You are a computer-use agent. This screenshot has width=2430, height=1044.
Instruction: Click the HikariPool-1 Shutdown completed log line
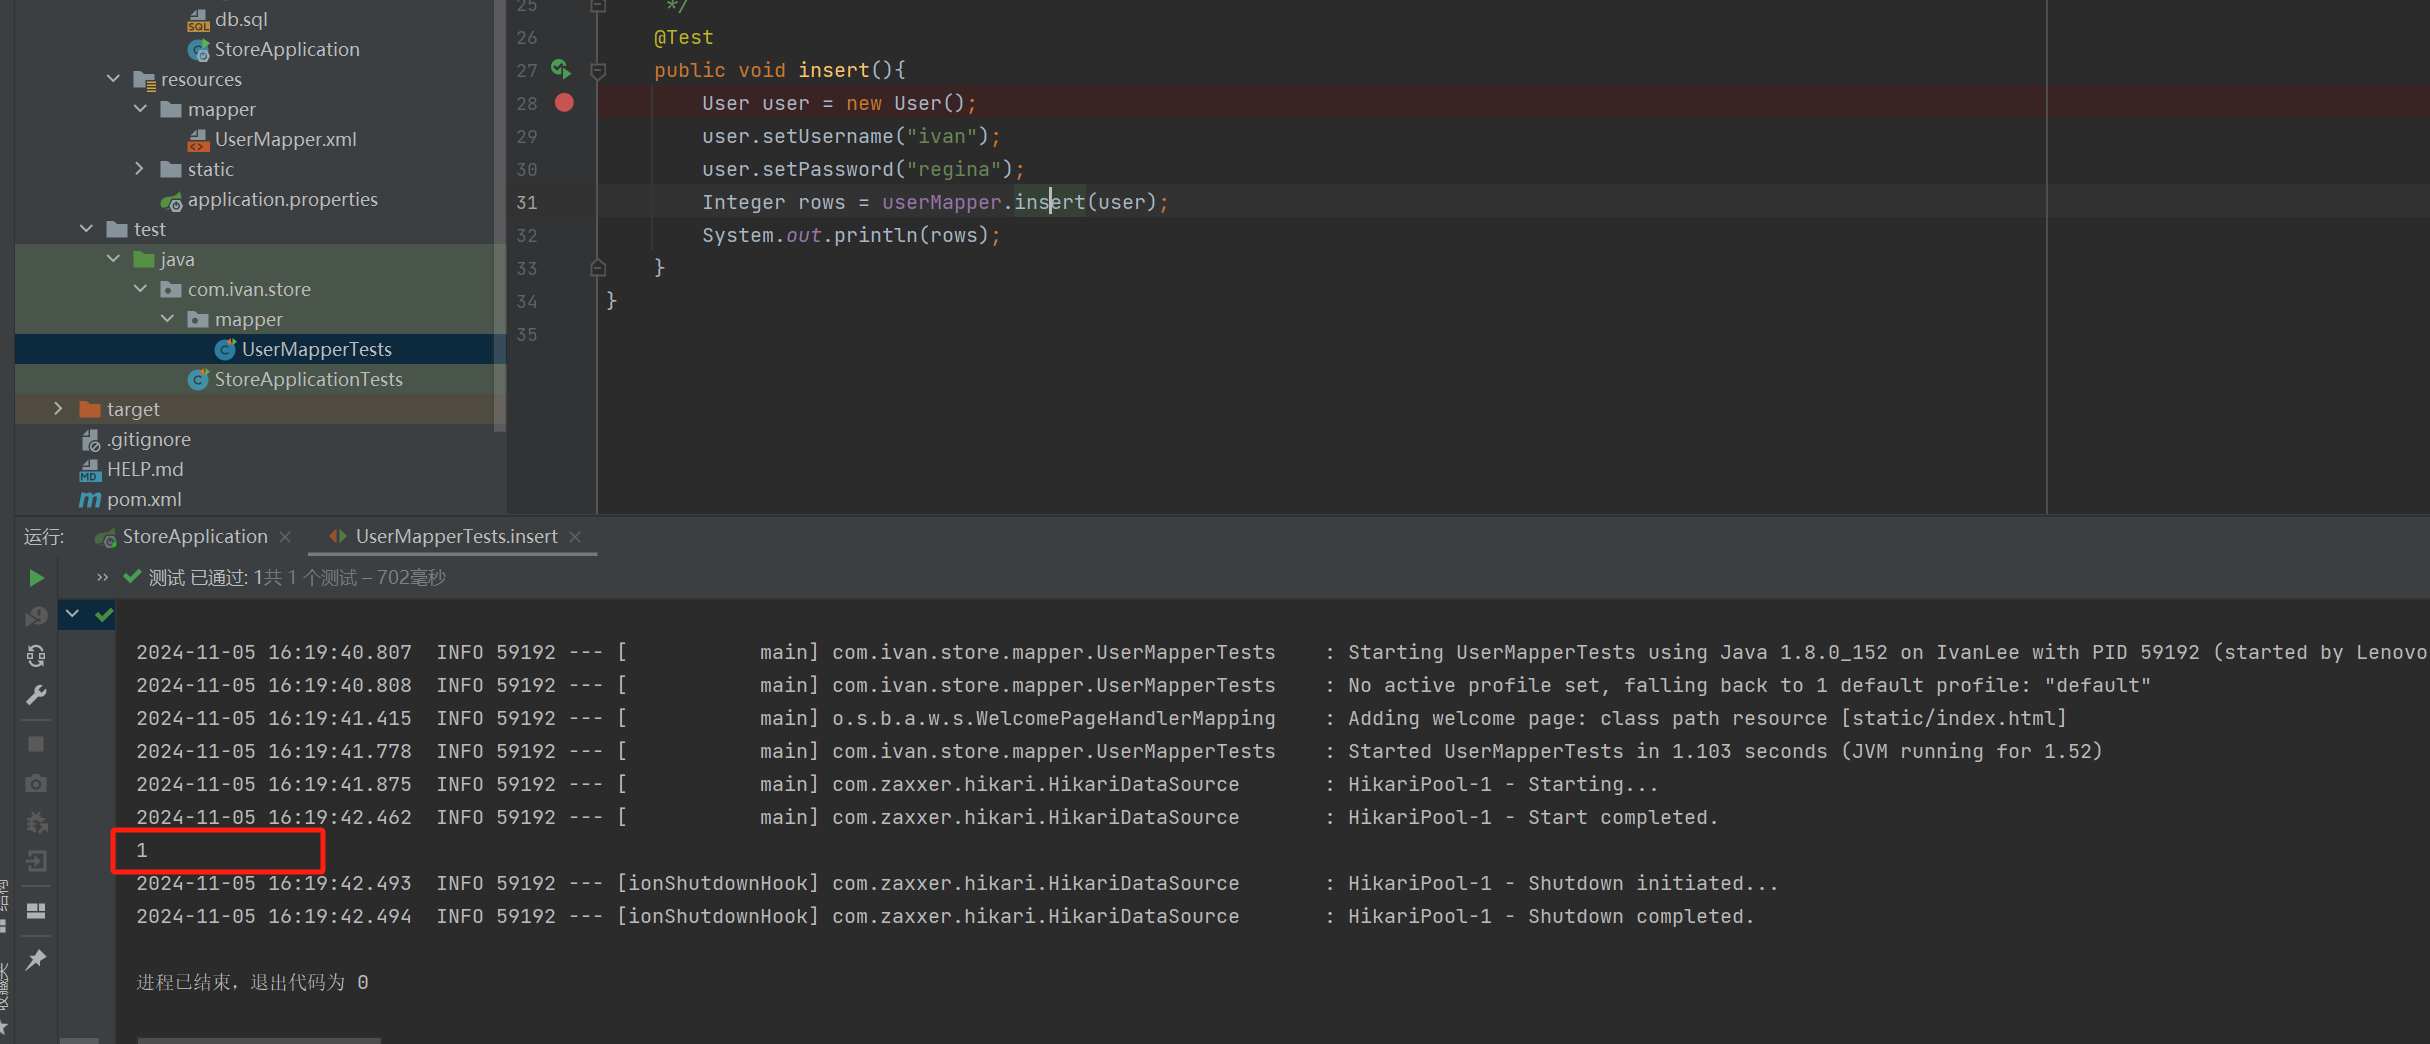pos(945,916)
